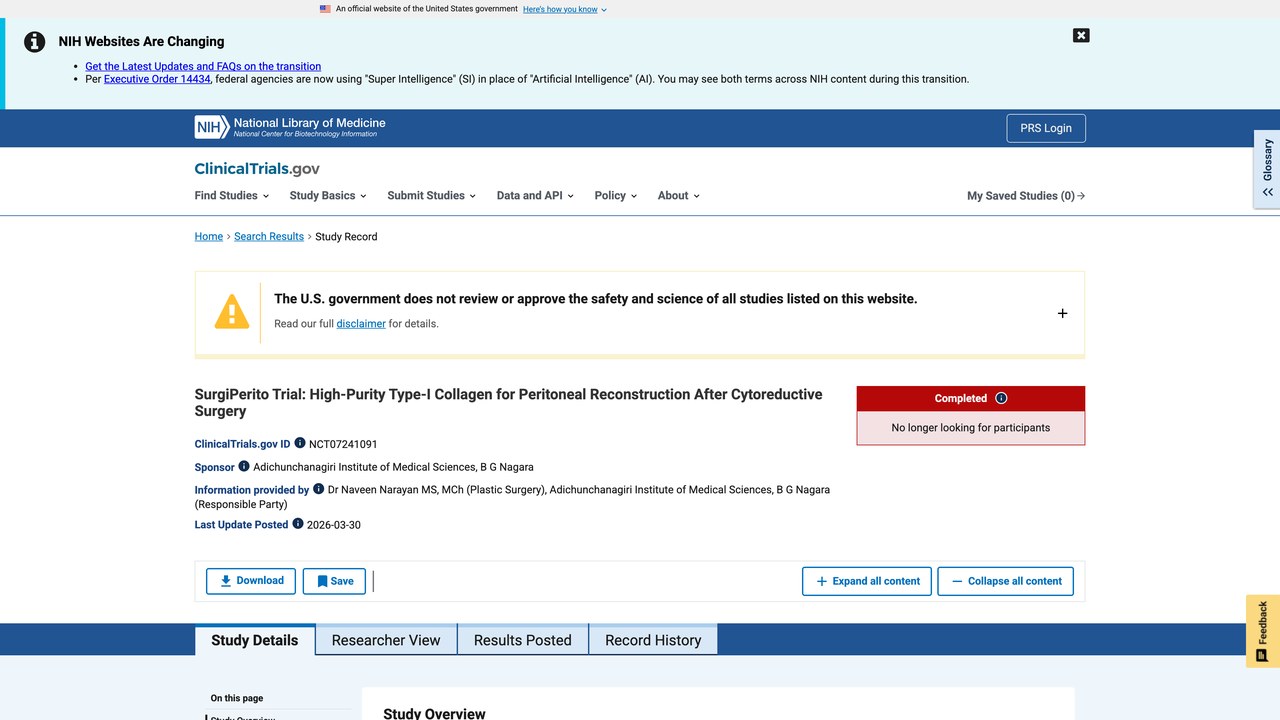This screenshot has width=1280, height=720.
Task: Switch to the Record History tab
Action: 653,640
